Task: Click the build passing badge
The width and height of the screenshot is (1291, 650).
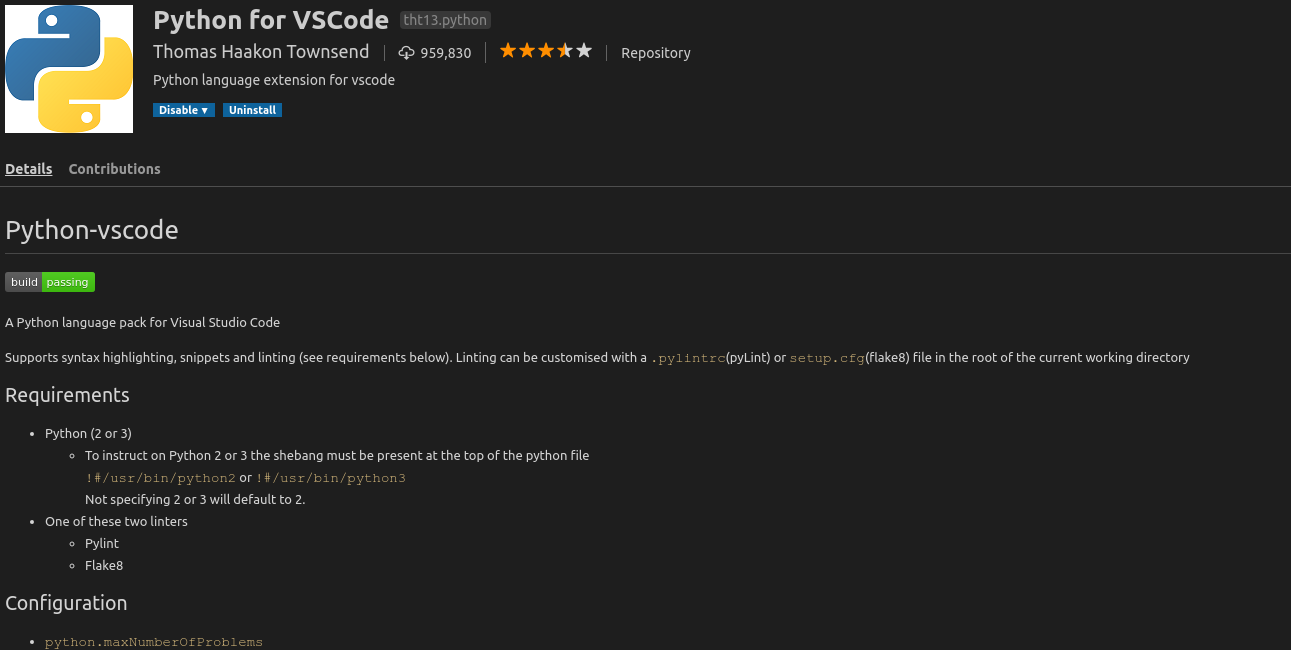Action: coord(50,281)
